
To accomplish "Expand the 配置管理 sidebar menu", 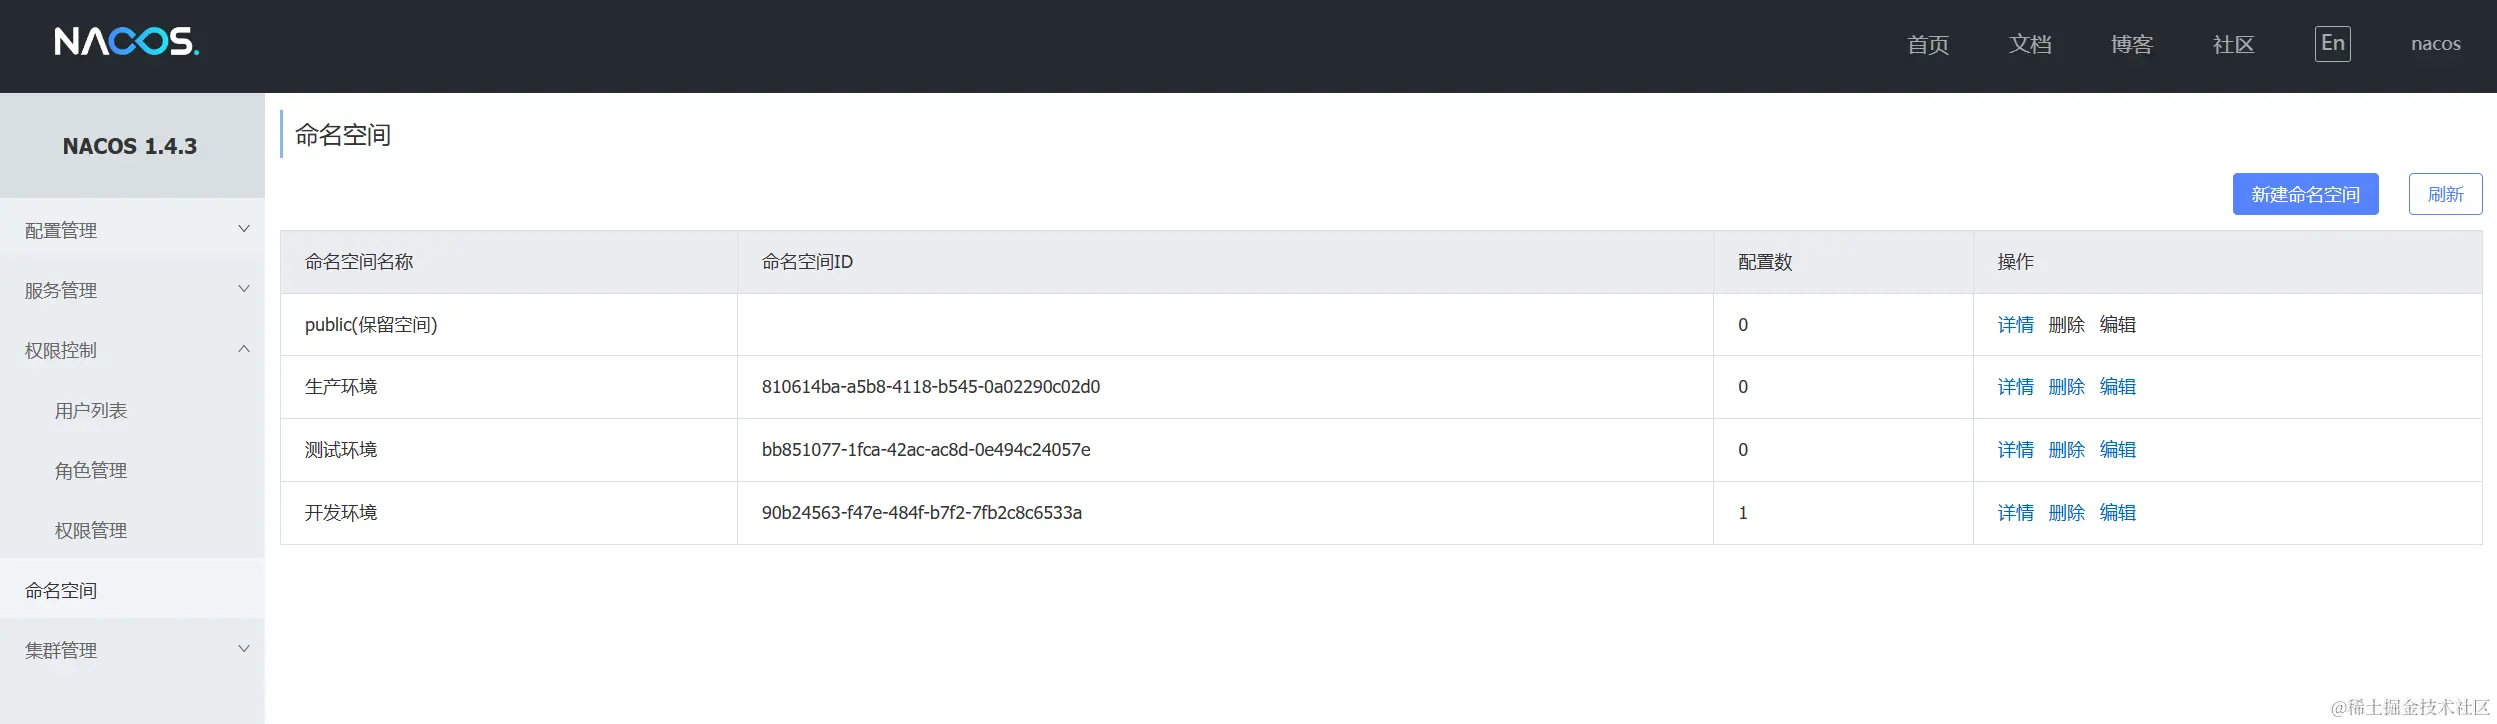I will point(132,230).
